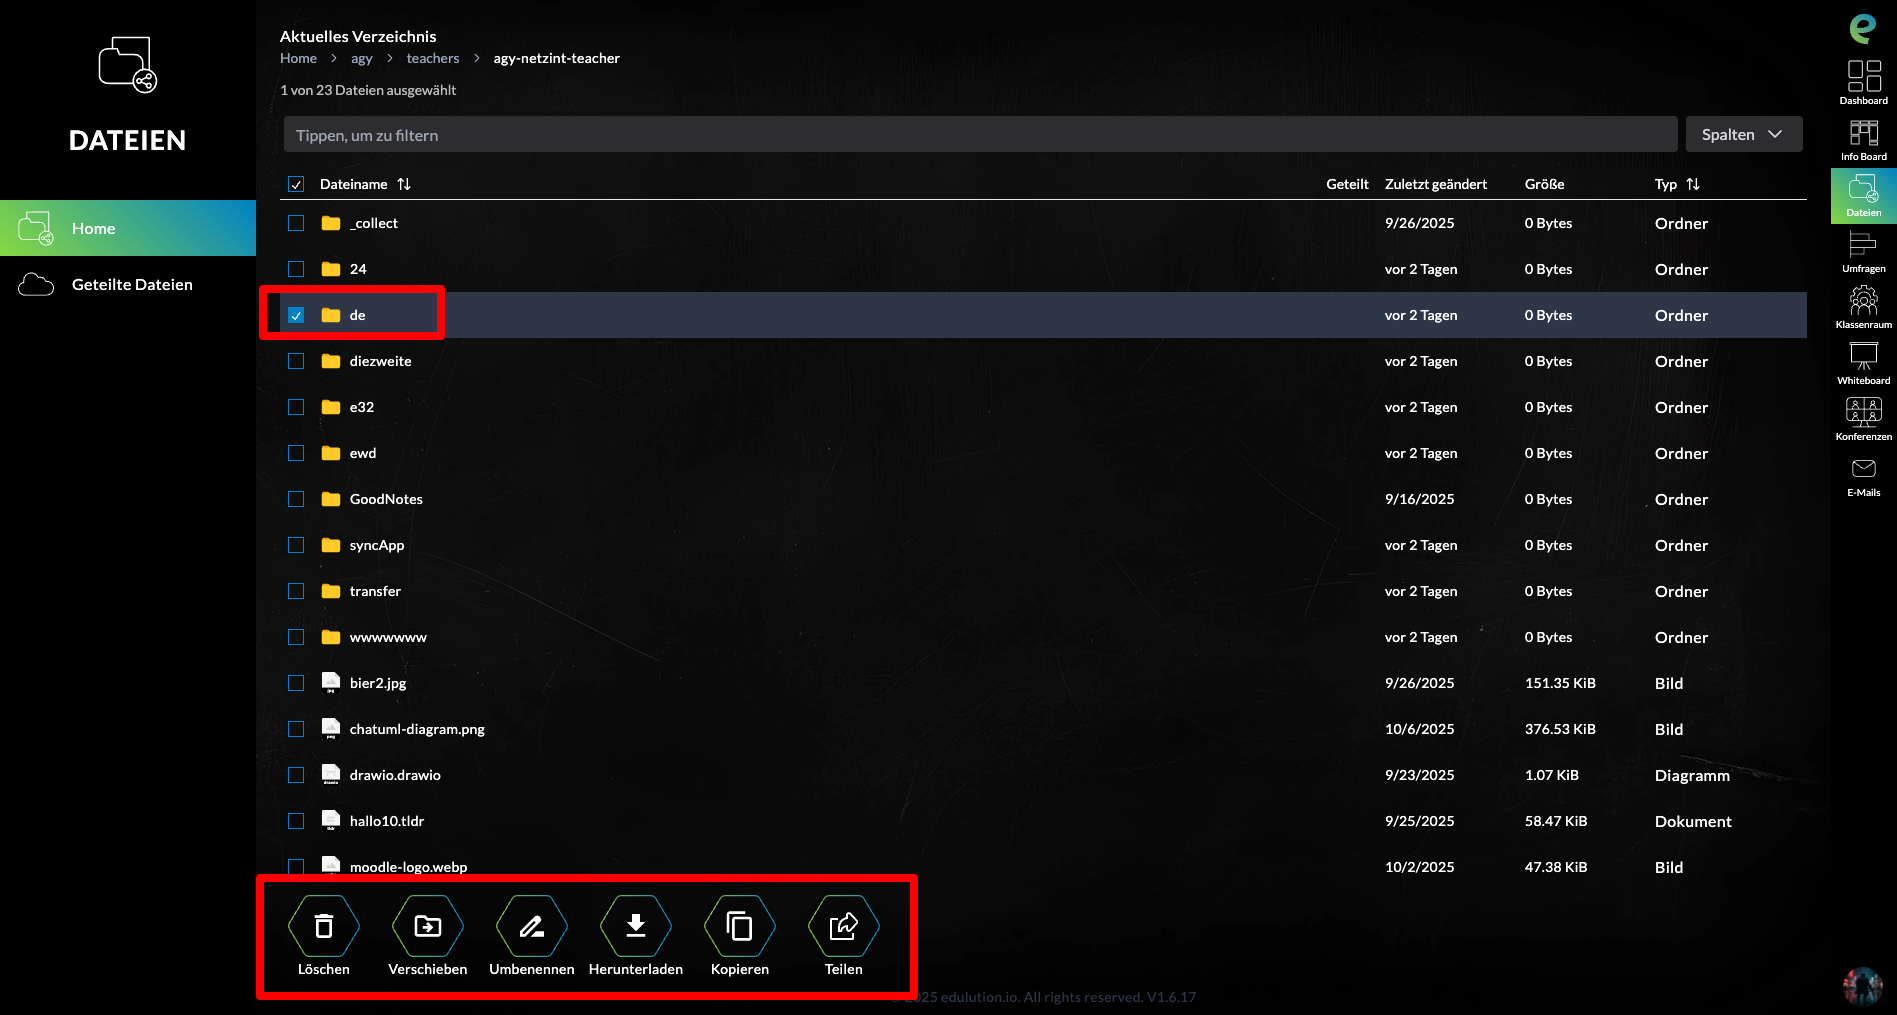The image size is (1897, 1015).
Task: Tick the checkbox for GoodNotes folder
Action: [296, 499]
